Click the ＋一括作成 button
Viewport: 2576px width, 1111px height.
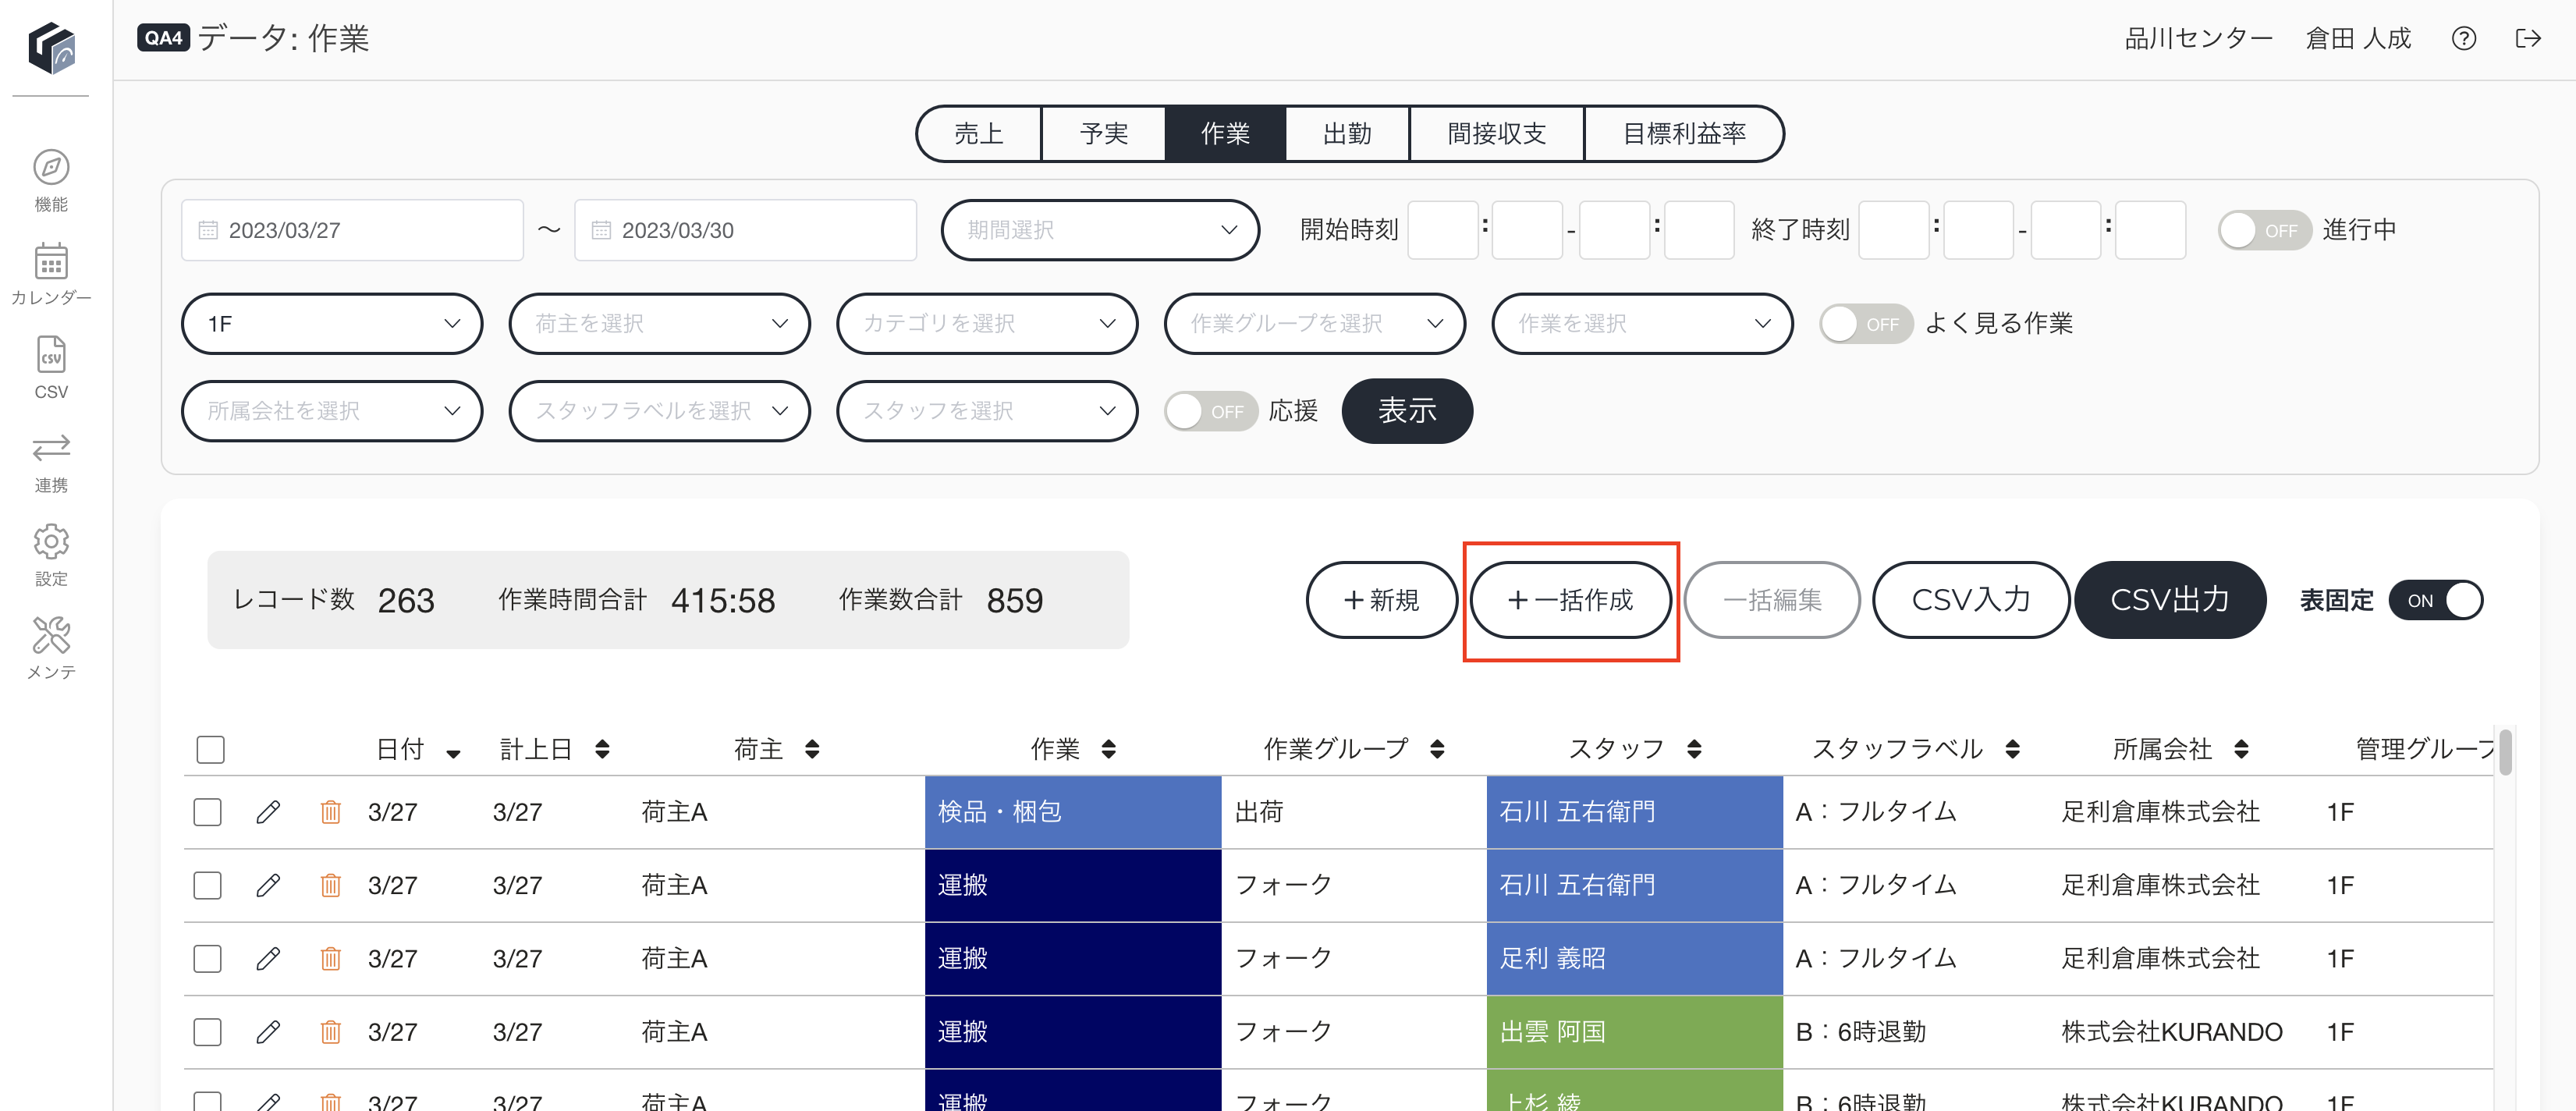[1570, 600]
